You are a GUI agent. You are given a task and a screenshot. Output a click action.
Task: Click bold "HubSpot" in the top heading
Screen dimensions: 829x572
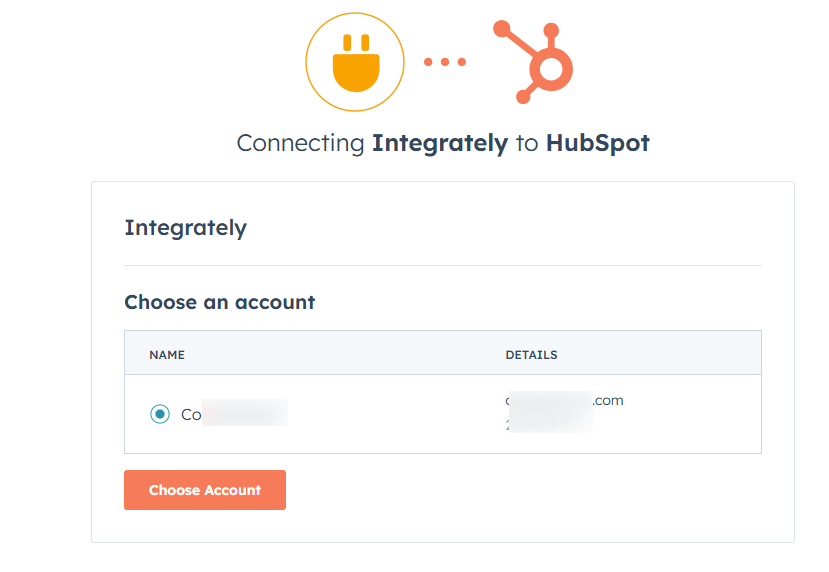click(x=597, y=143)
